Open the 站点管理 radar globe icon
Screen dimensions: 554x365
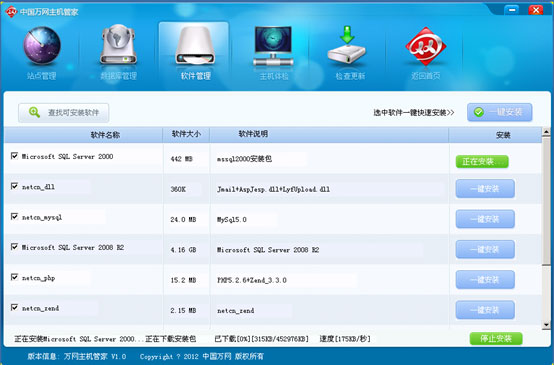(x=42, y=46)
